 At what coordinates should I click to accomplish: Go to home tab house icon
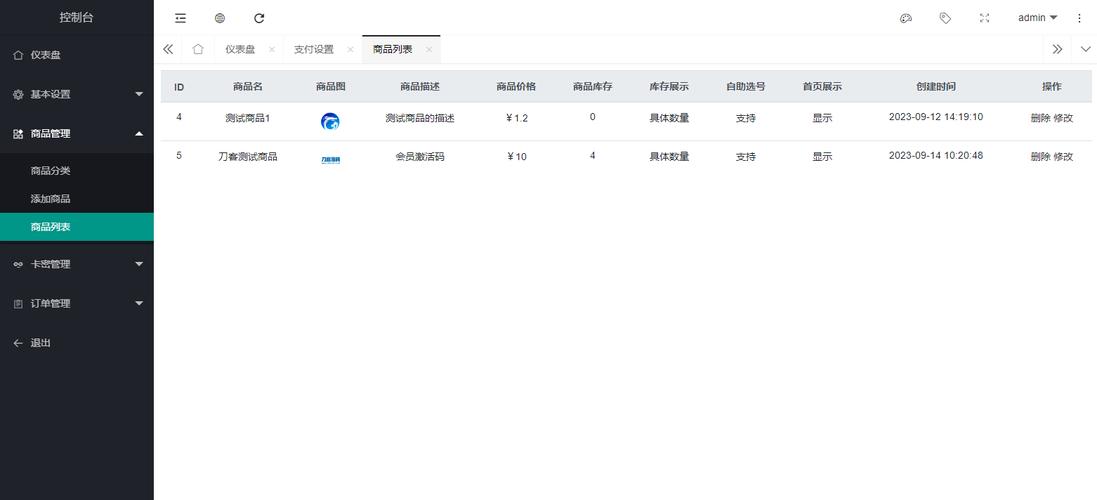click(x=198, y=49)
